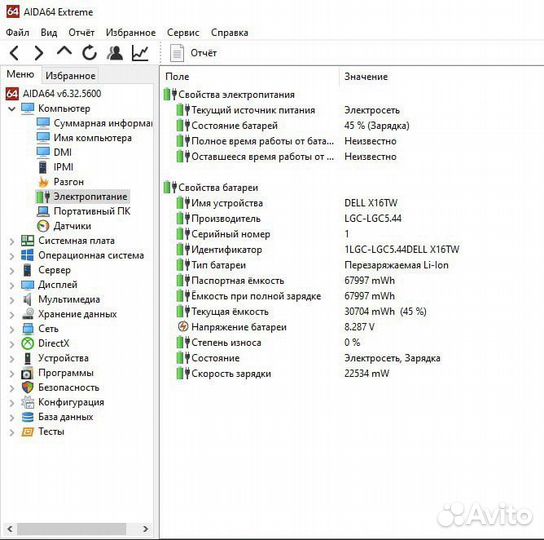
Task: Click the Отчёт toolbar button label
Action: tap(203, 53)
